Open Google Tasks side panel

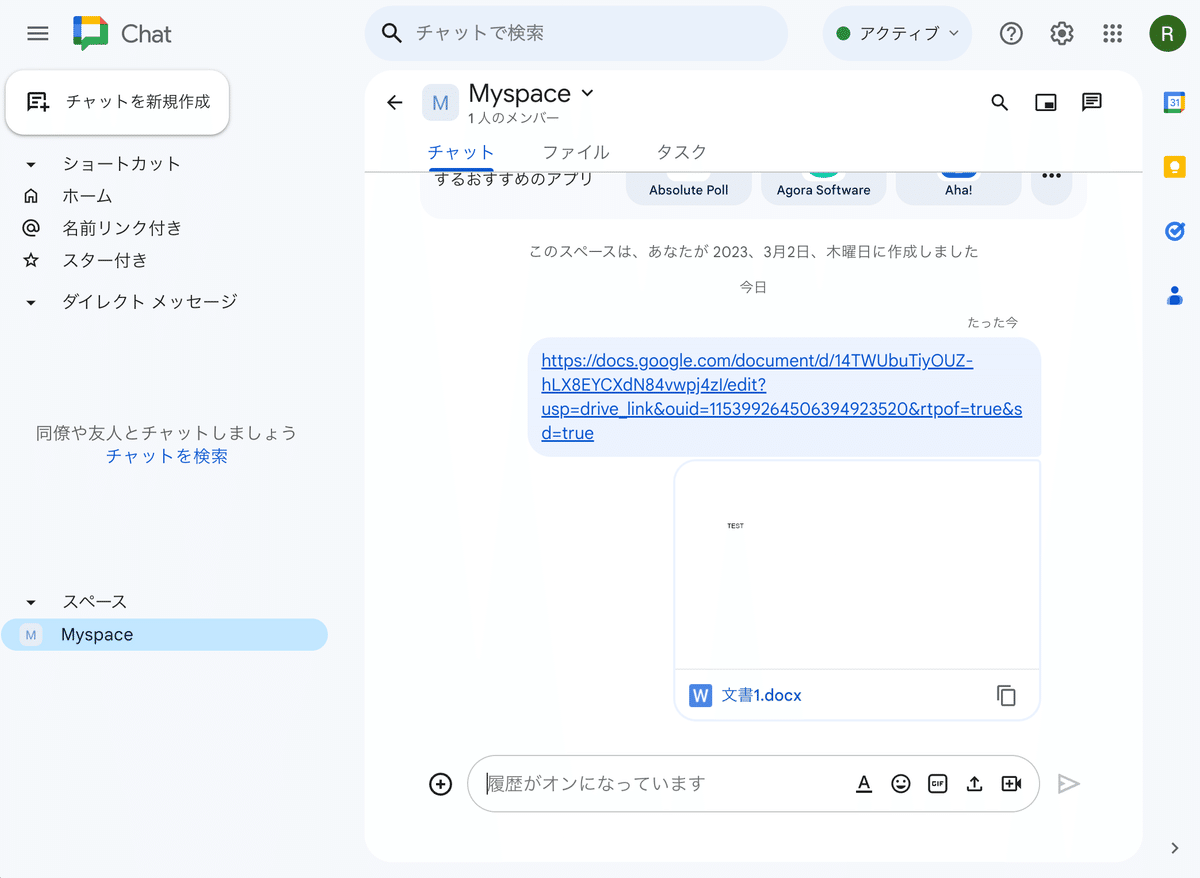(x=1175, y=231)
